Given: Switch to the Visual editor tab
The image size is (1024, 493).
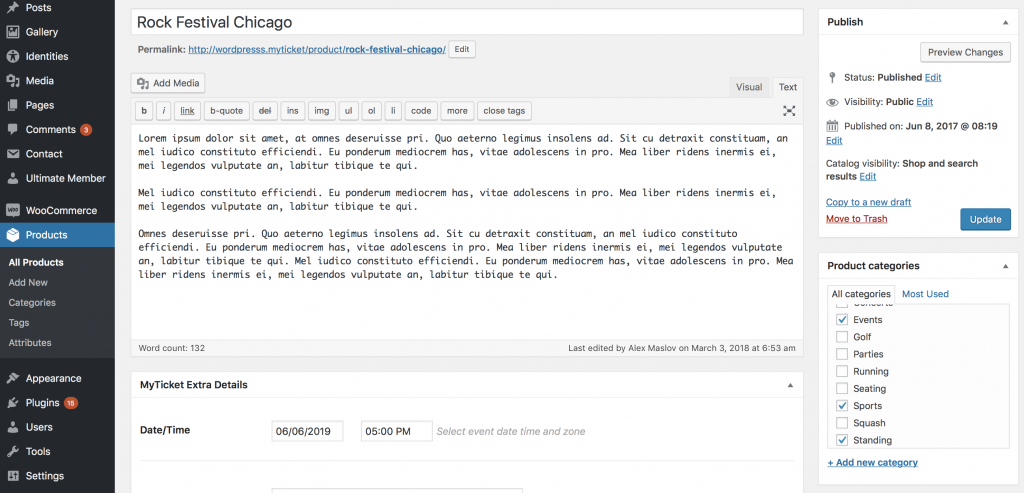Looking at the screenshot, I should click(749, 87).
